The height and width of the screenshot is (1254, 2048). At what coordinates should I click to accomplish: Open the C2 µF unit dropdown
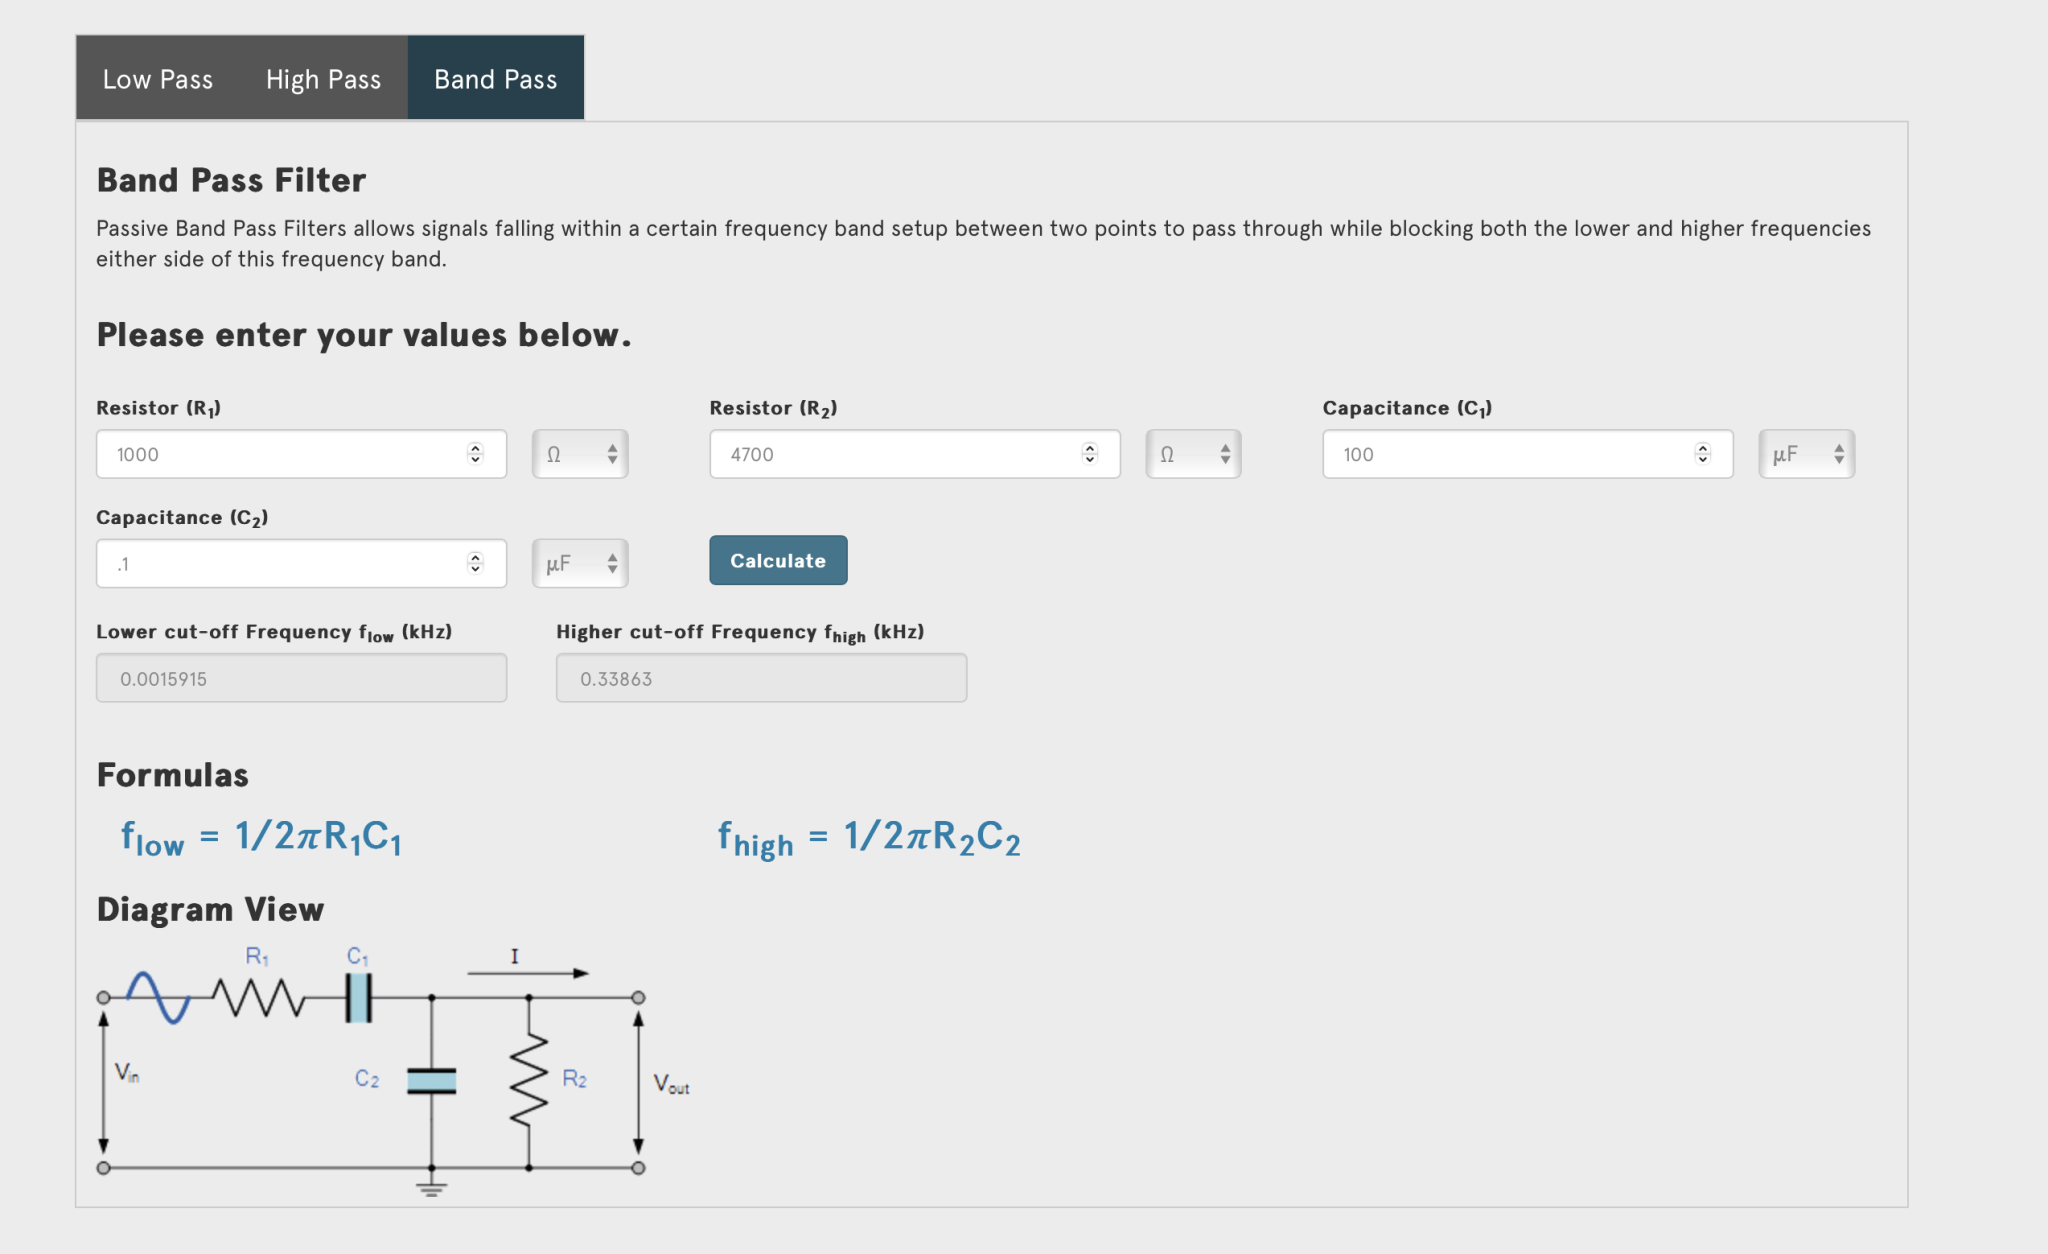pos(580,563)
